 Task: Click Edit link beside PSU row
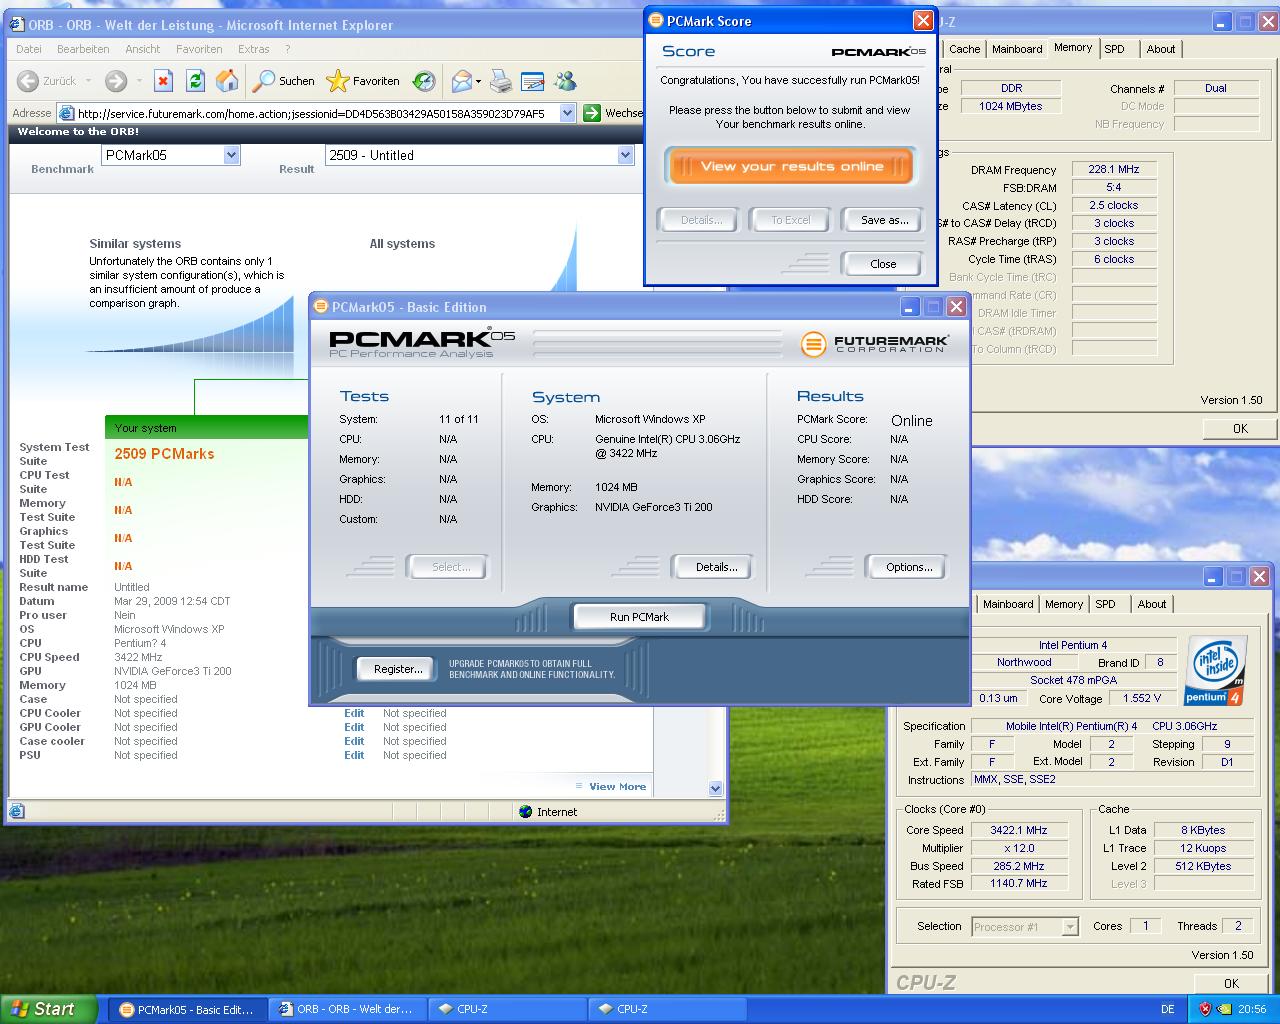(x=354, y=755)
